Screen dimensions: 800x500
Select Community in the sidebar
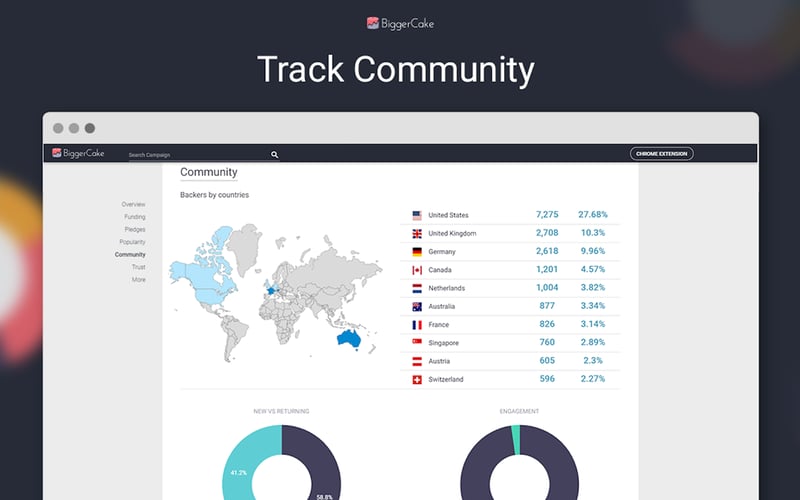click(130, 255)
